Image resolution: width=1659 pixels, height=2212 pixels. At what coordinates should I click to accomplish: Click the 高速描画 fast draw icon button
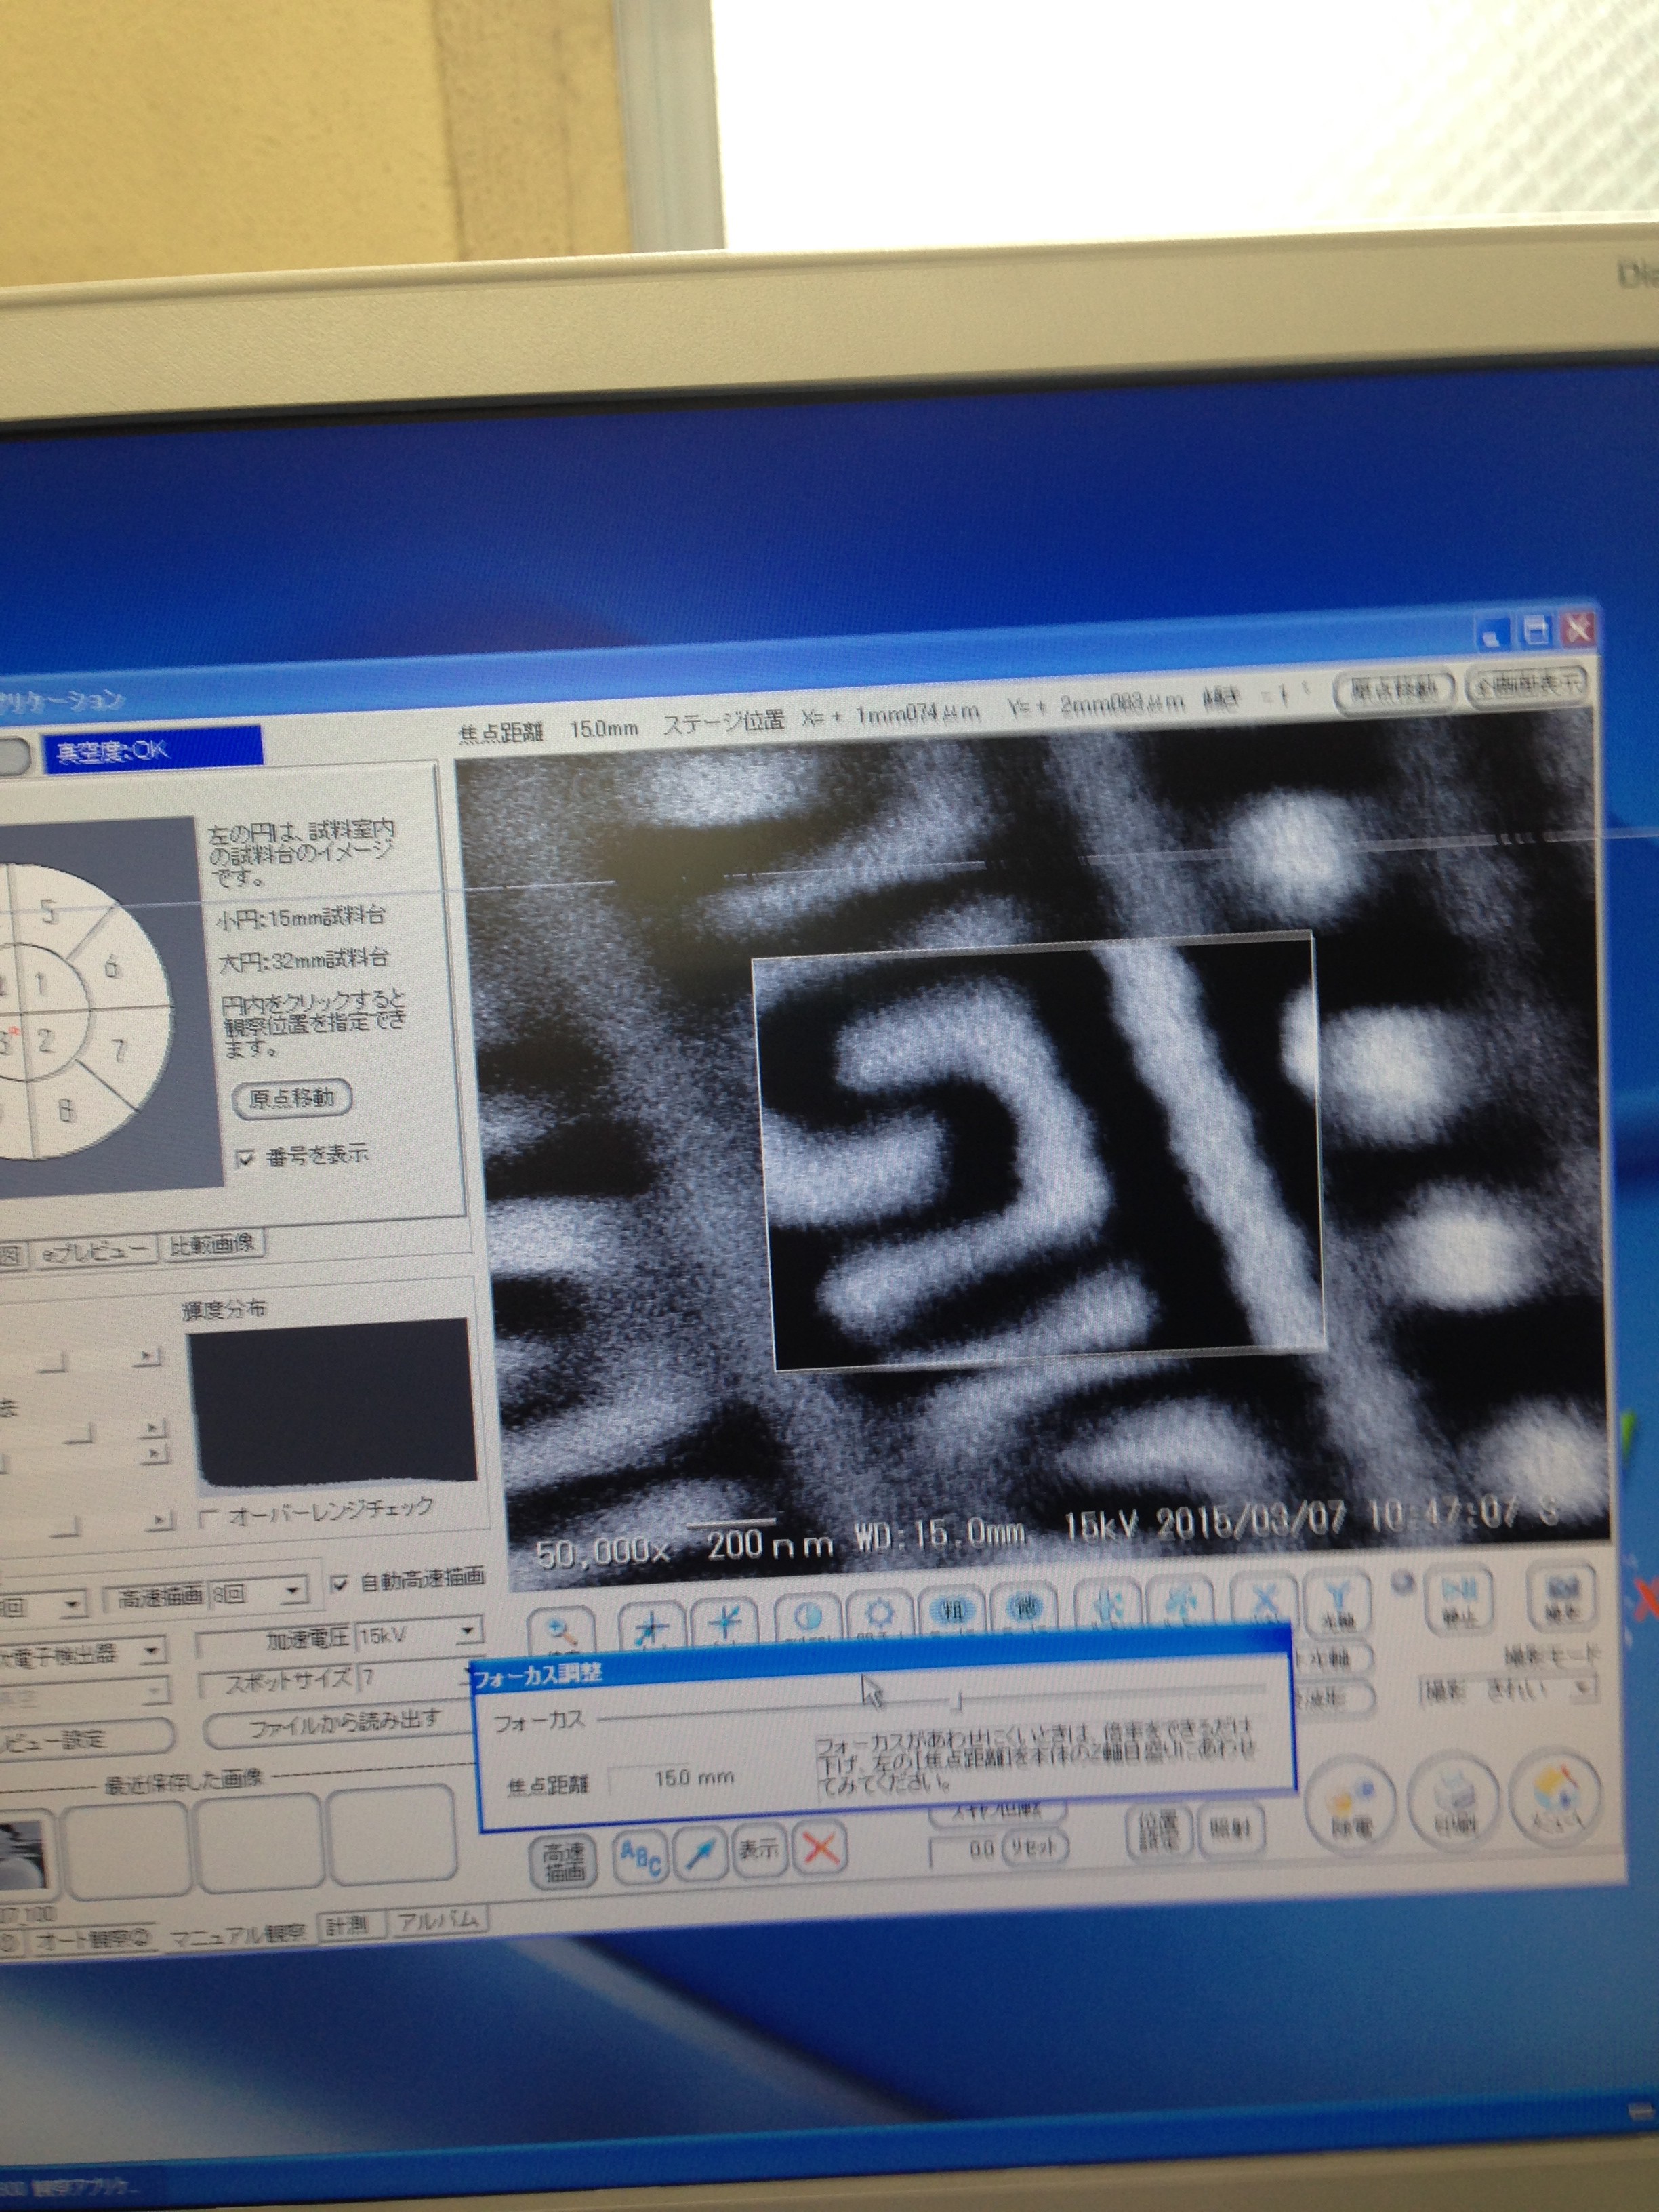(x=563, y=1864)
